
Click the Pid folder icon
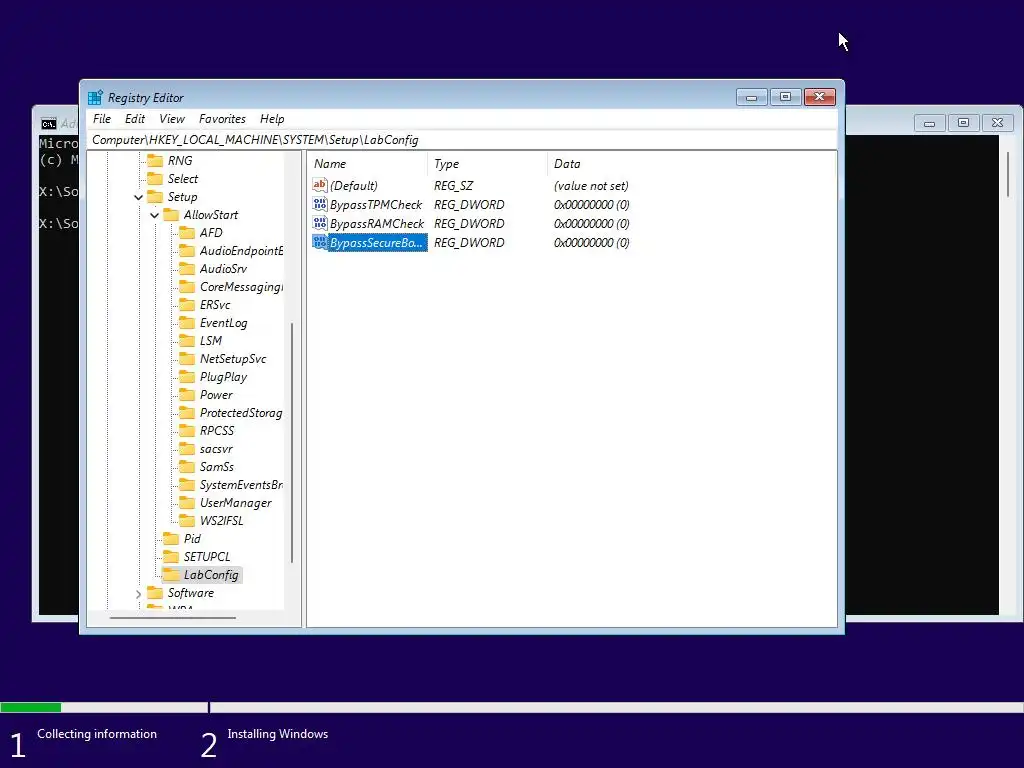click(171, 538)
